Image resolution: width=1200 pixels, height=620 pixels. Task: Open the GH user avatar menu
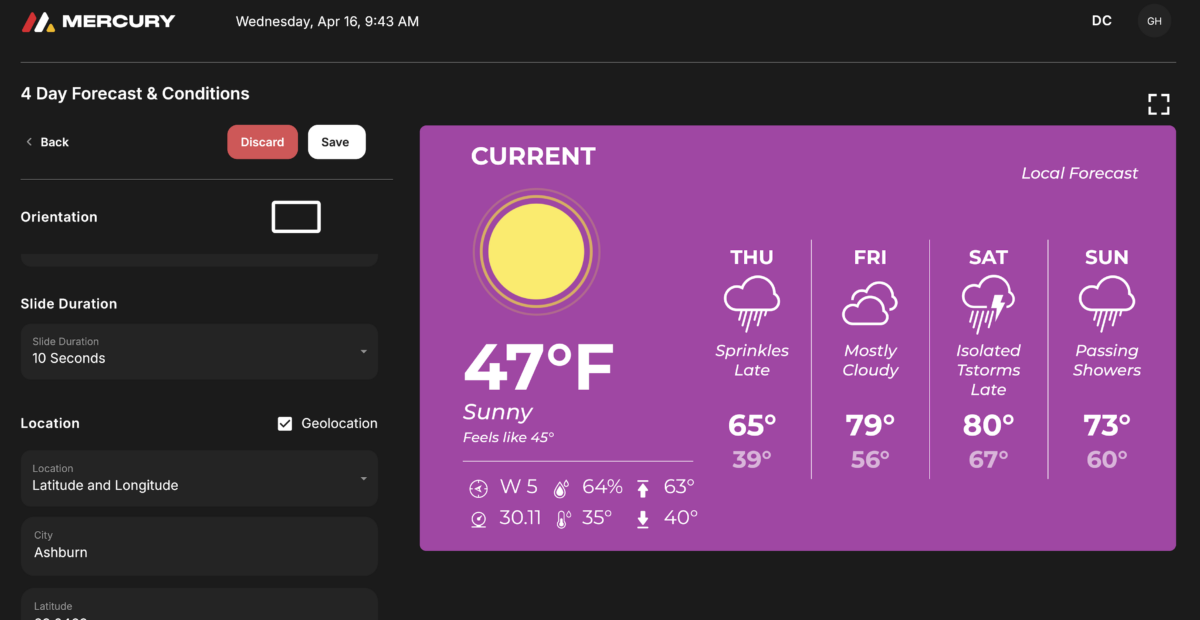1154,21
